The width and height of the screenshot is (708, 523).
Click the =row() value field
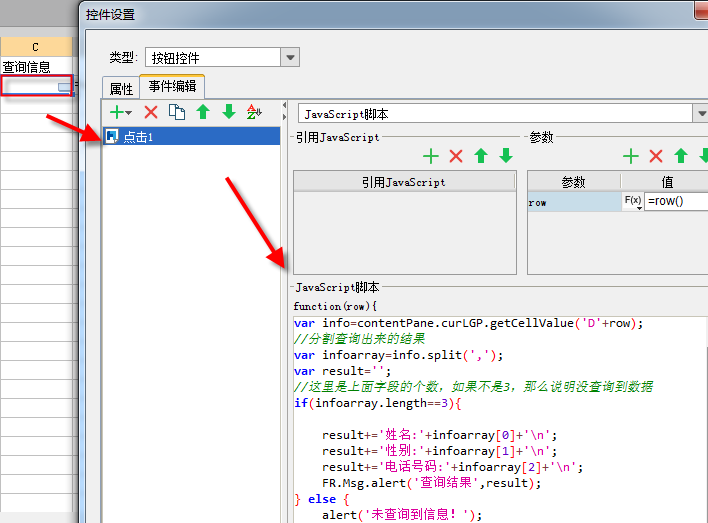(x=676, y=201)
